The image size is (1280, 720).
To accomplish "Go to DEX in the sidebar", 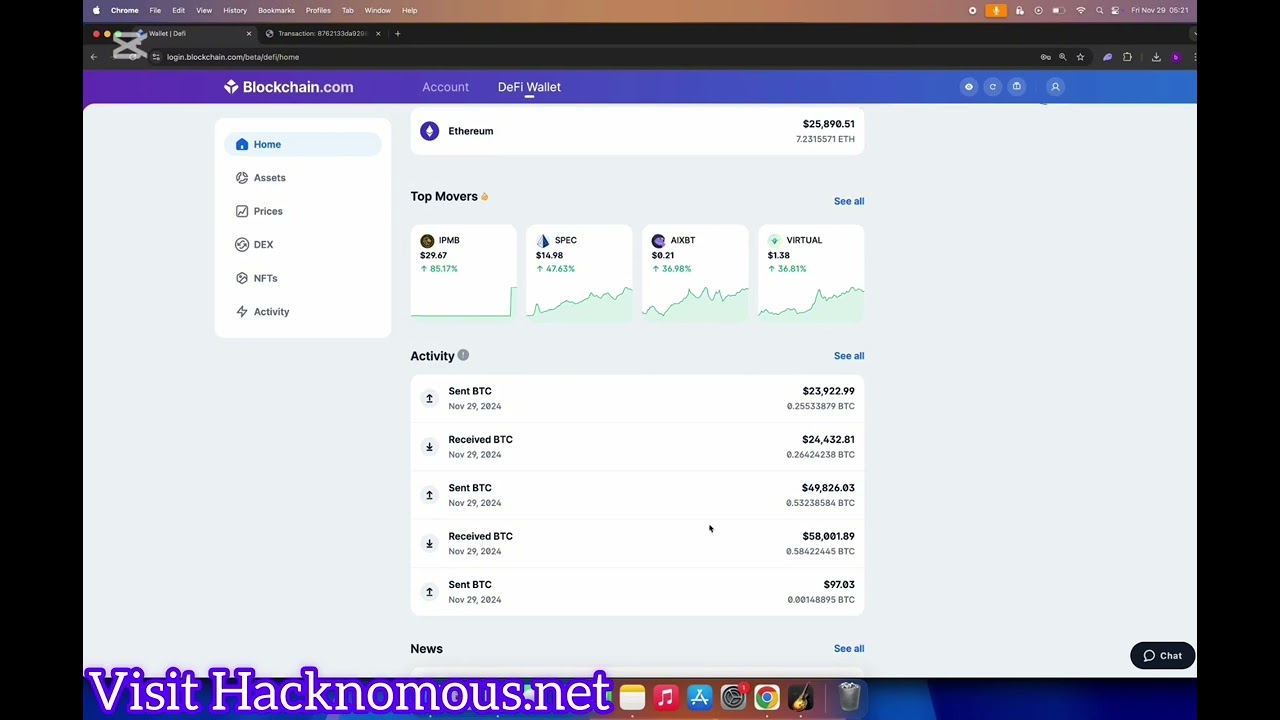I will pos(262,245).
